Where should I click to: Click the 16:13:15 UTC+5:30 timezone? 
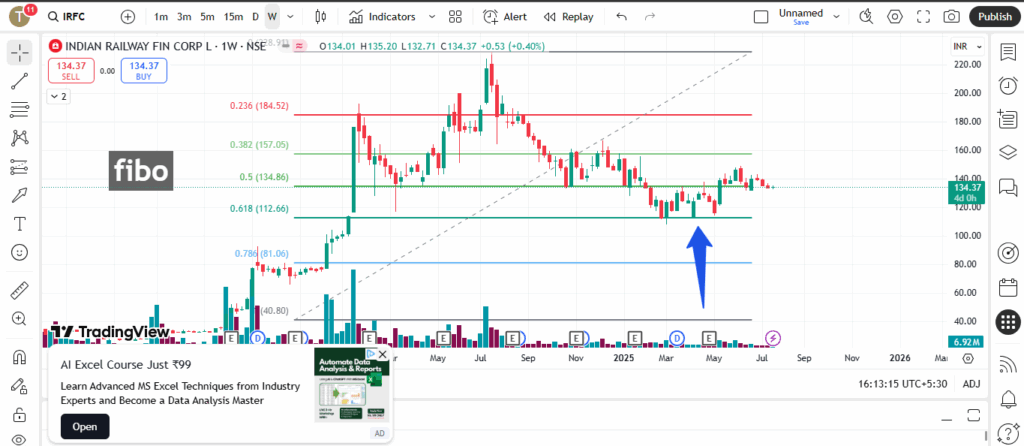click(903, 384)
